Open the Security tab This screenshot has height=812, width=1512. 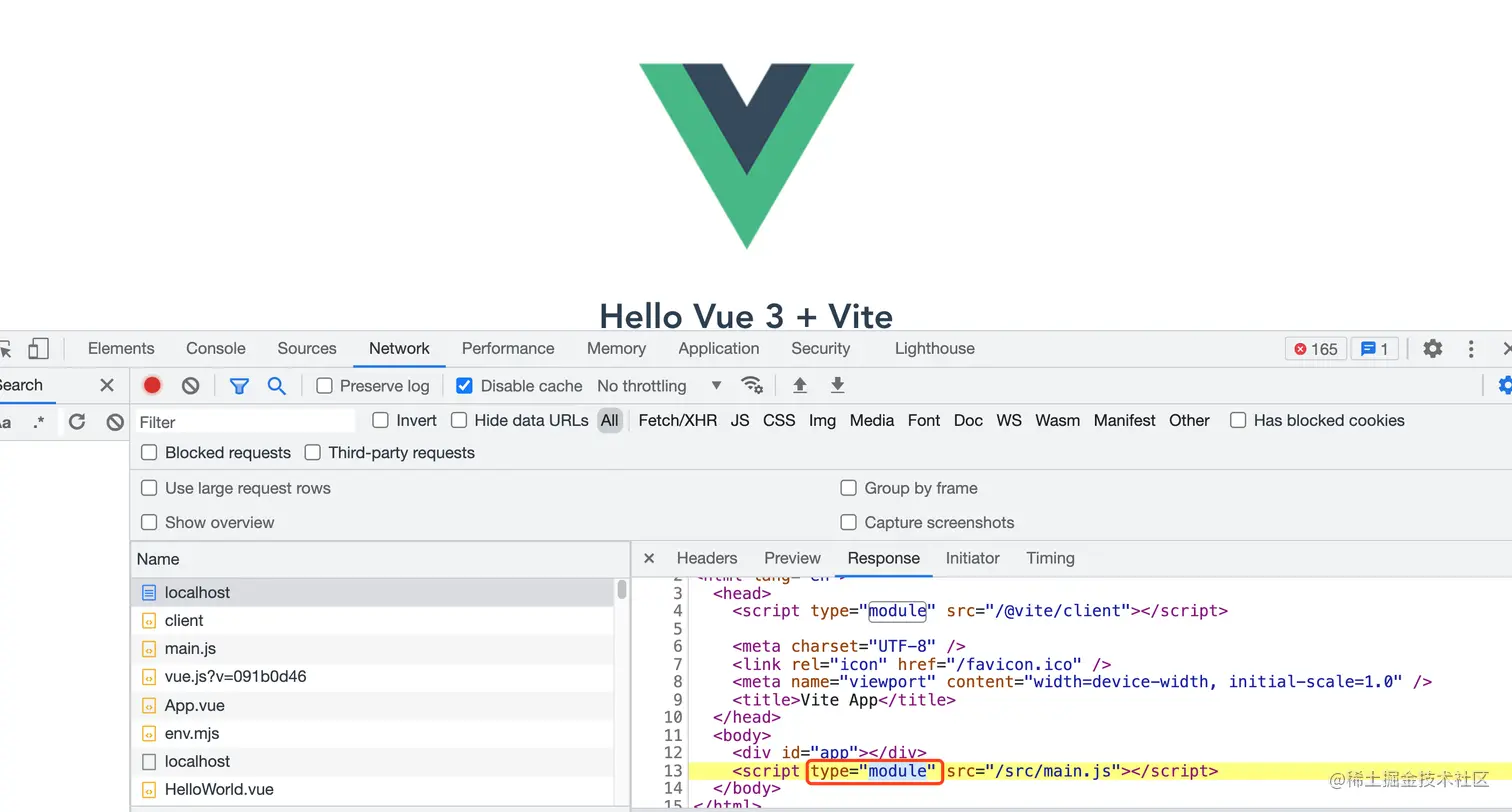tap(820, 348)
